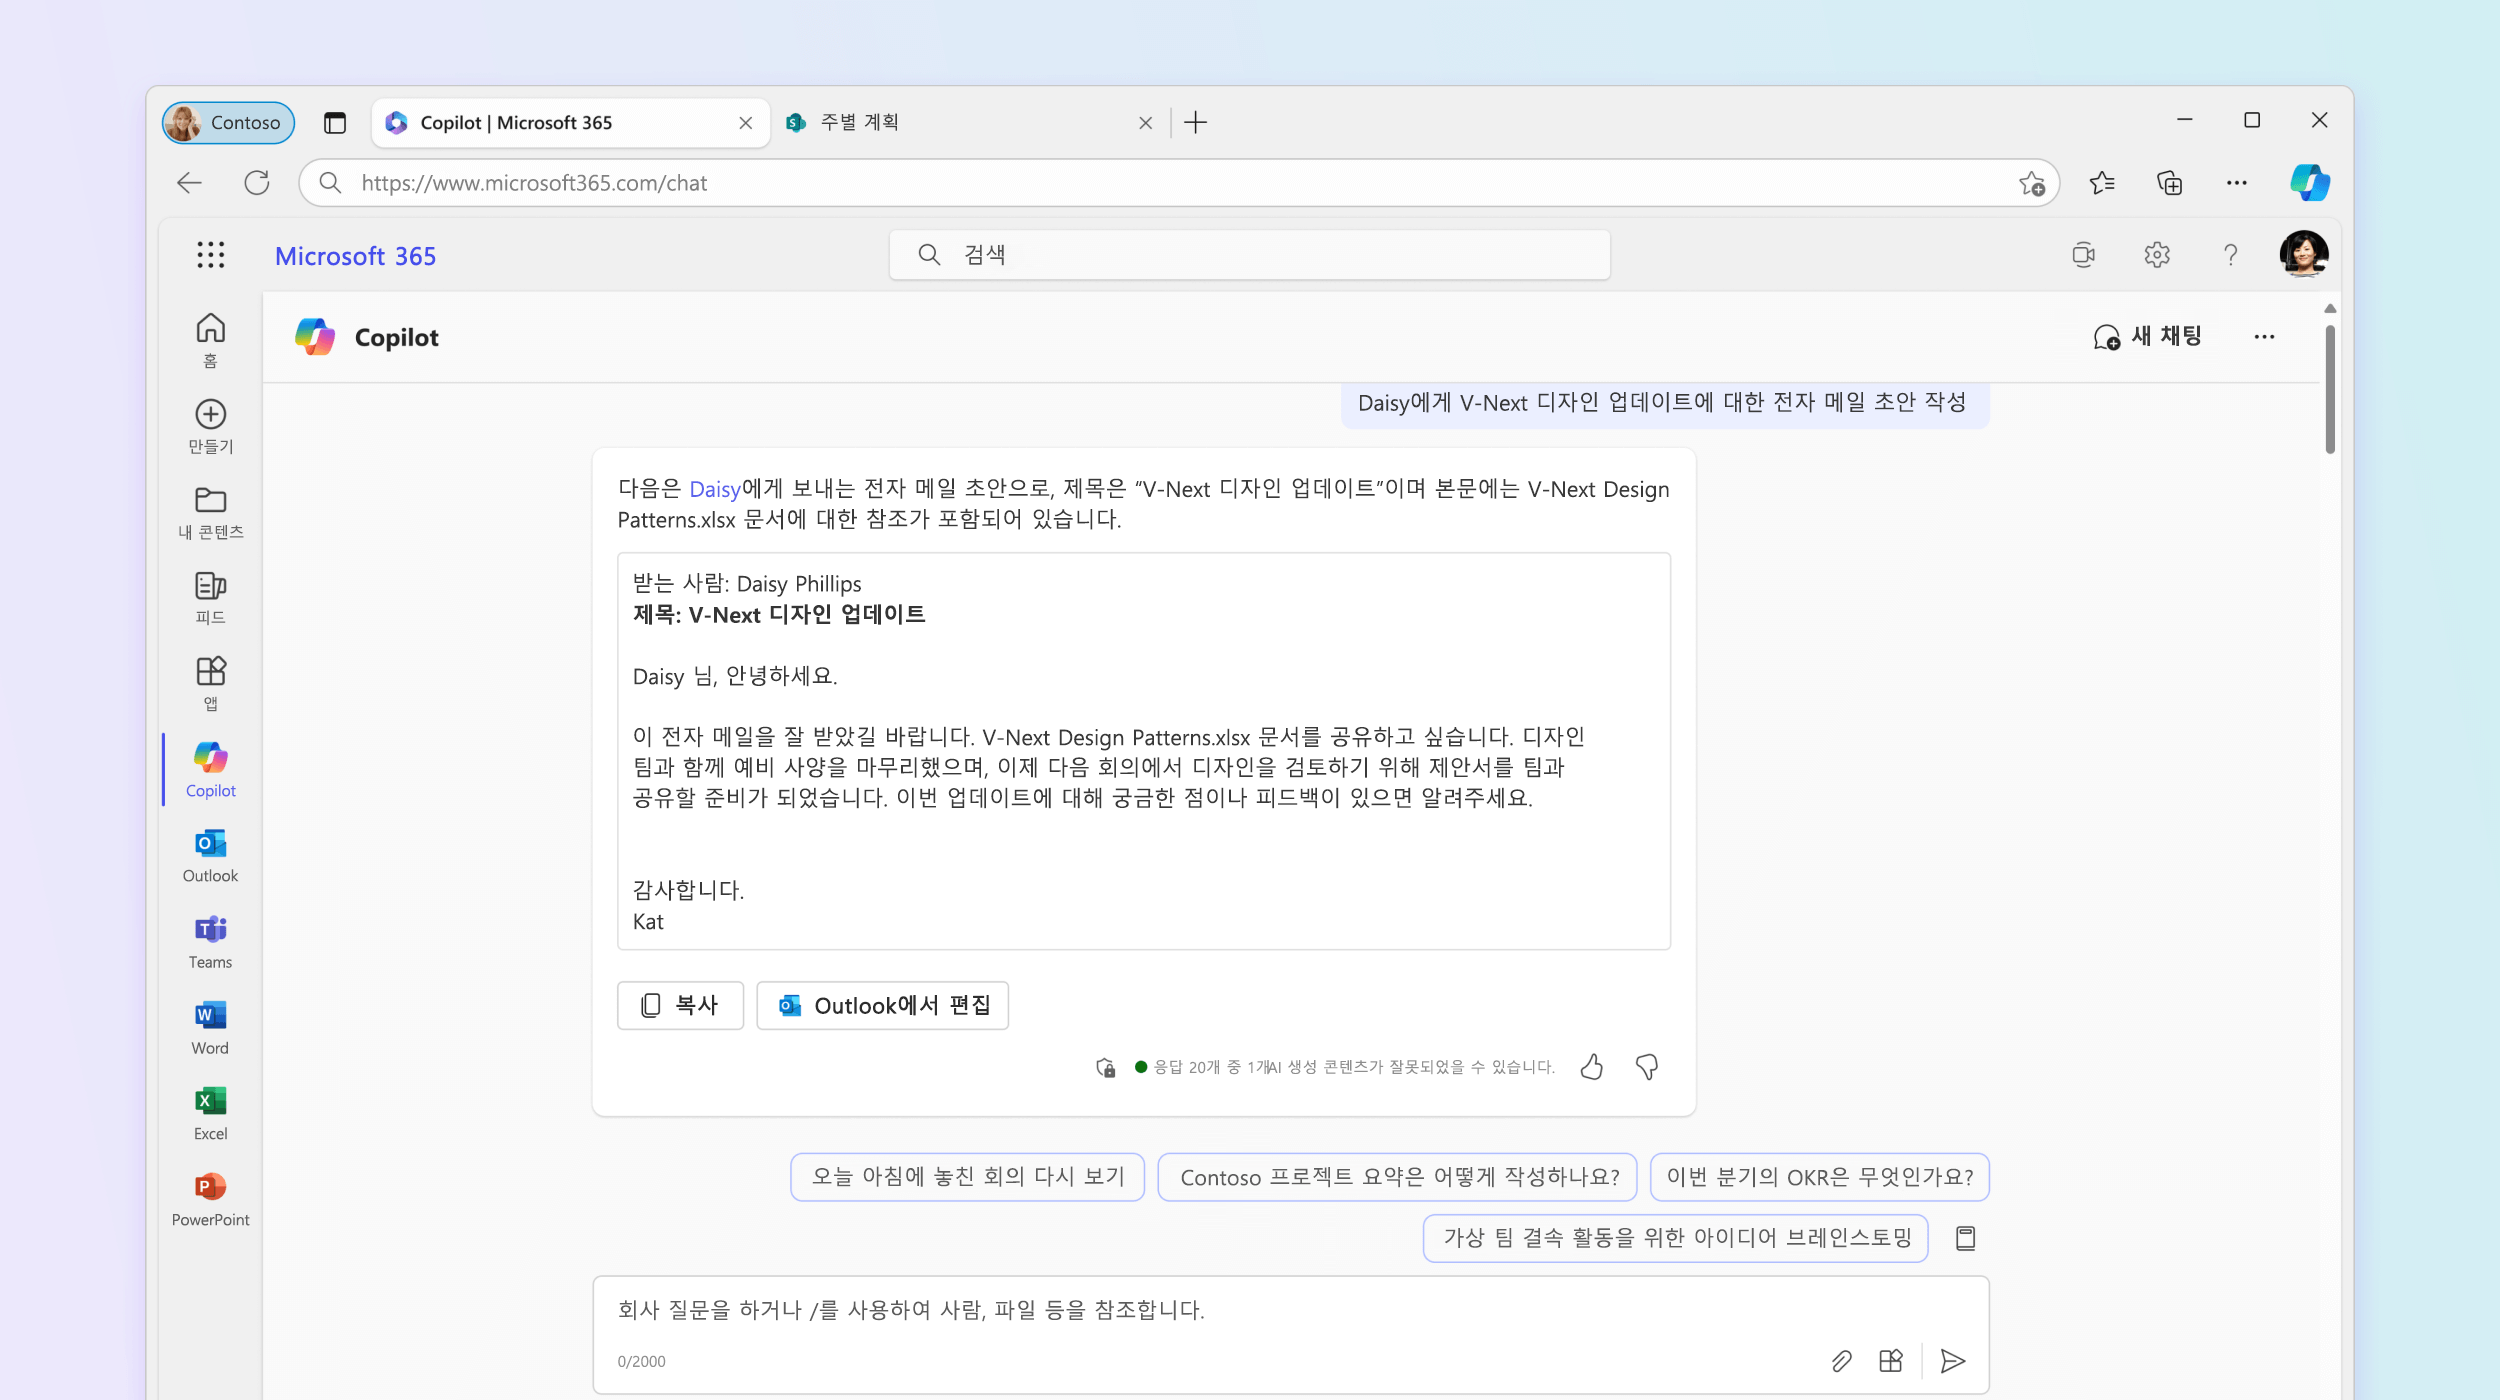Refresh the current page
This screenshot has height=1400, width=2500.
[x=257, y=183]
